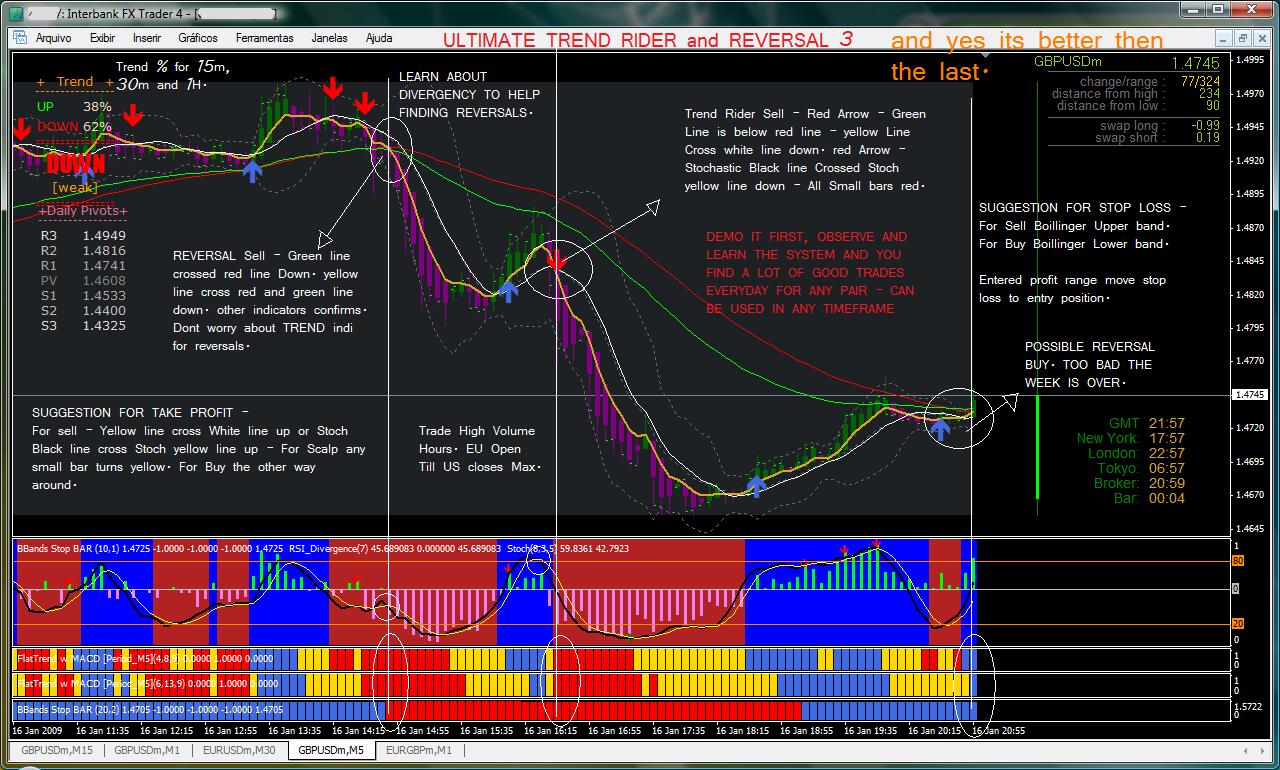This screenshot has width=1280, height=770.
Task: Open the Ajuda help menu
Action: coord(379,38)
